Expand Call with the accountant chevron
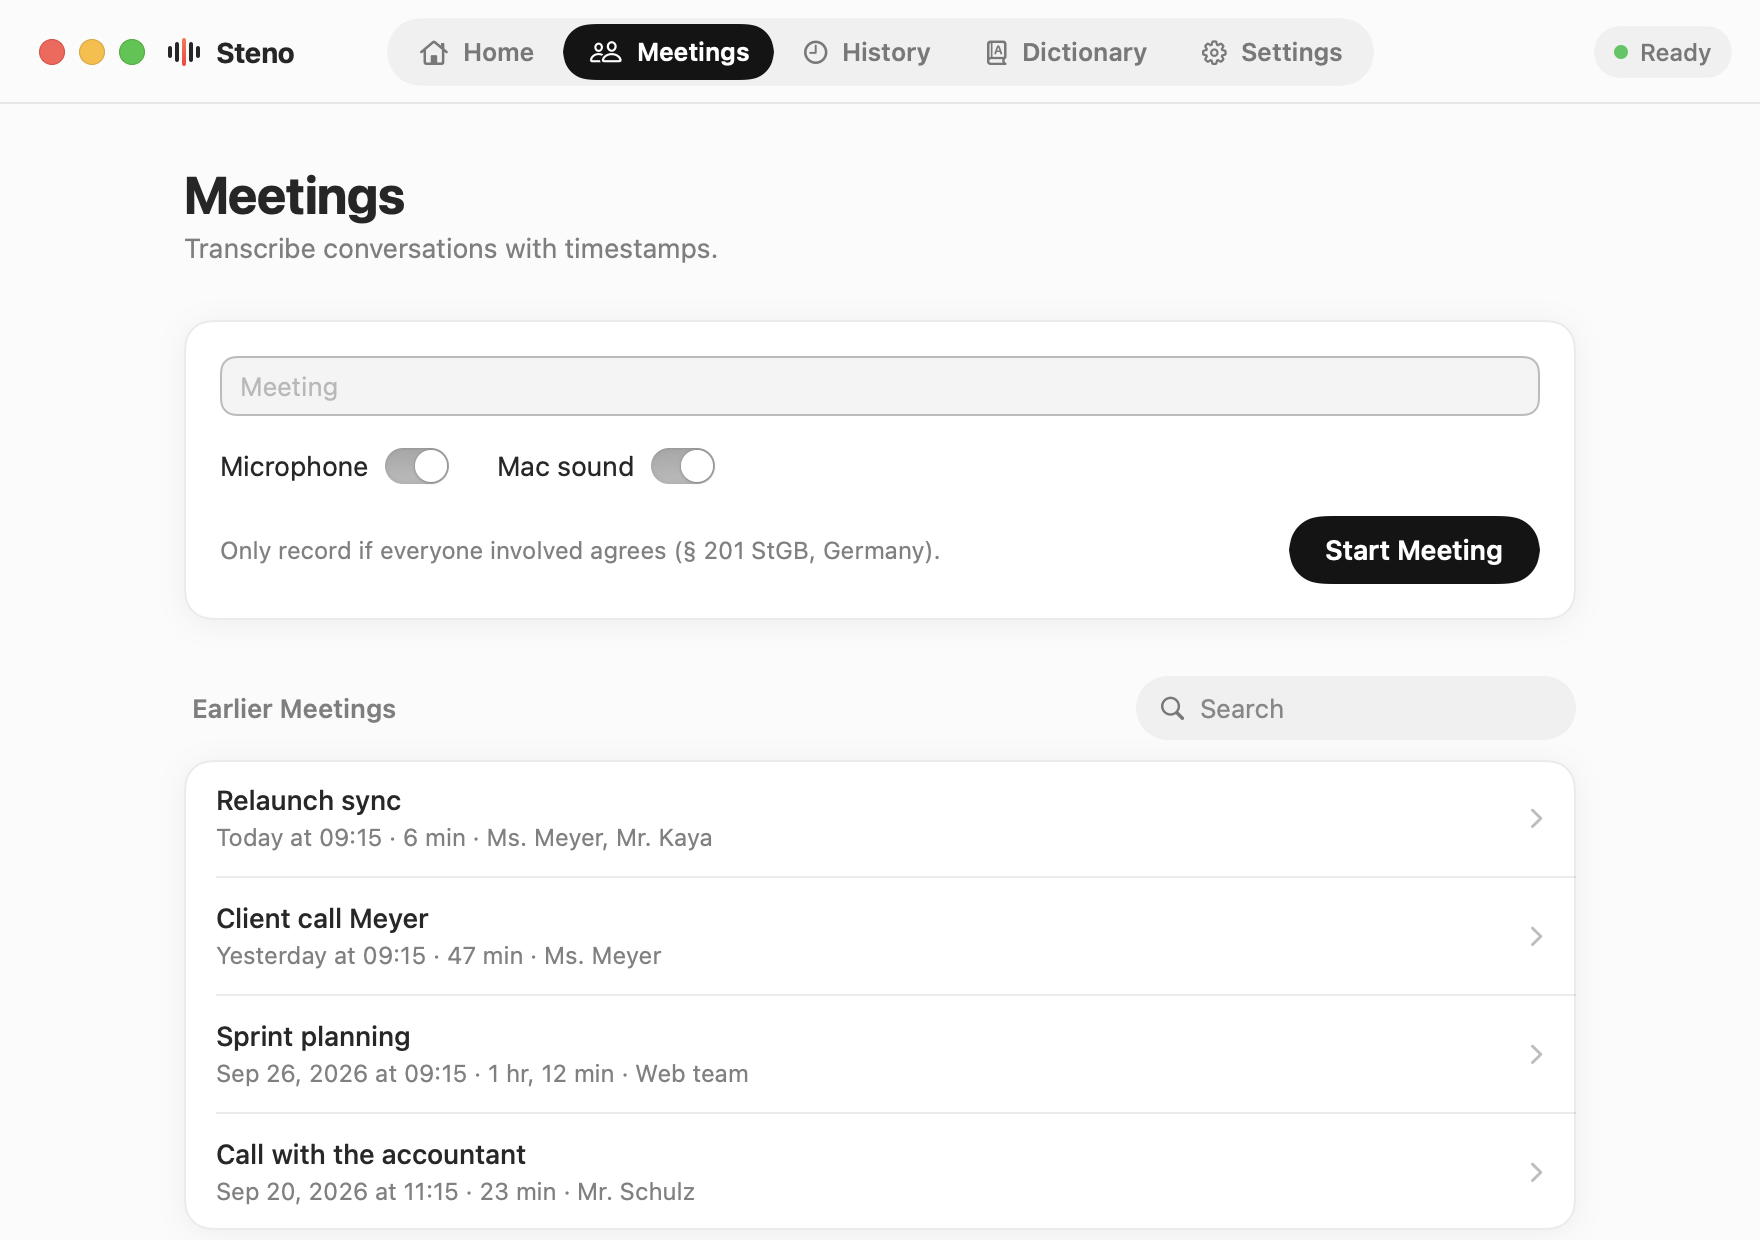 click(x=1536, y=1173)
